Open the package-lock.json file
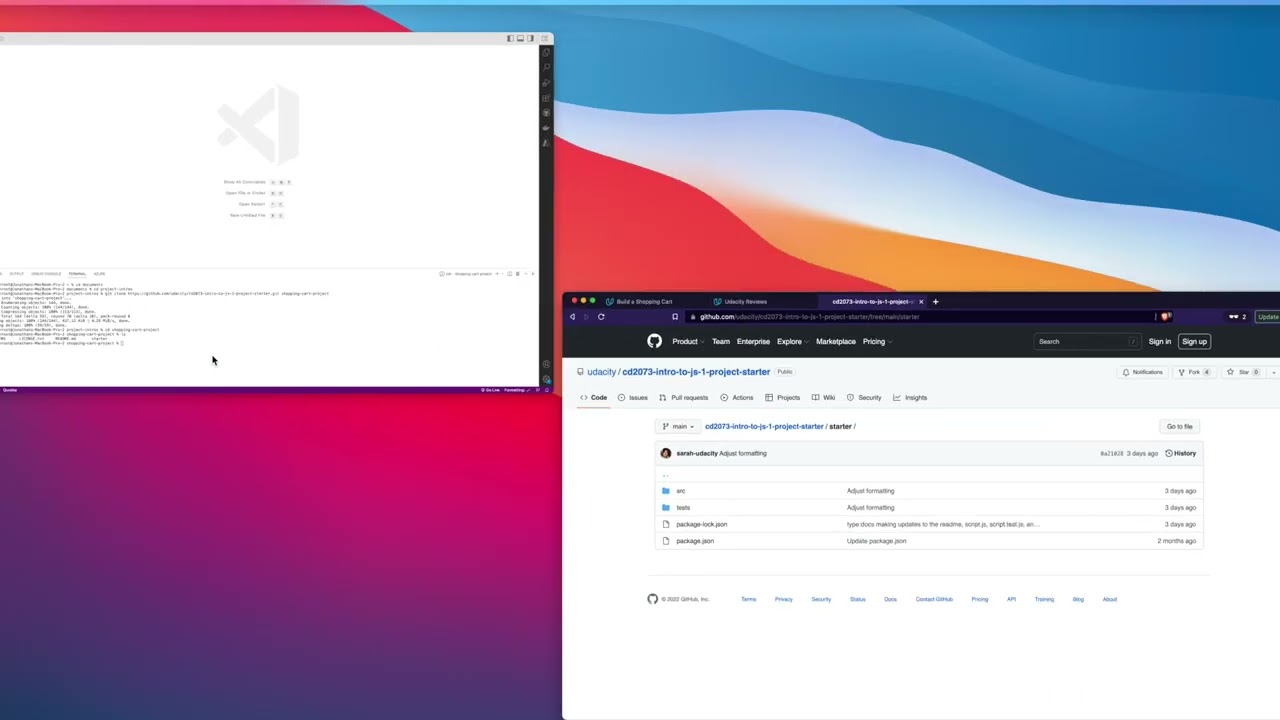The height and width of the screenshot is (720, 1280). (x=701, y=524)
